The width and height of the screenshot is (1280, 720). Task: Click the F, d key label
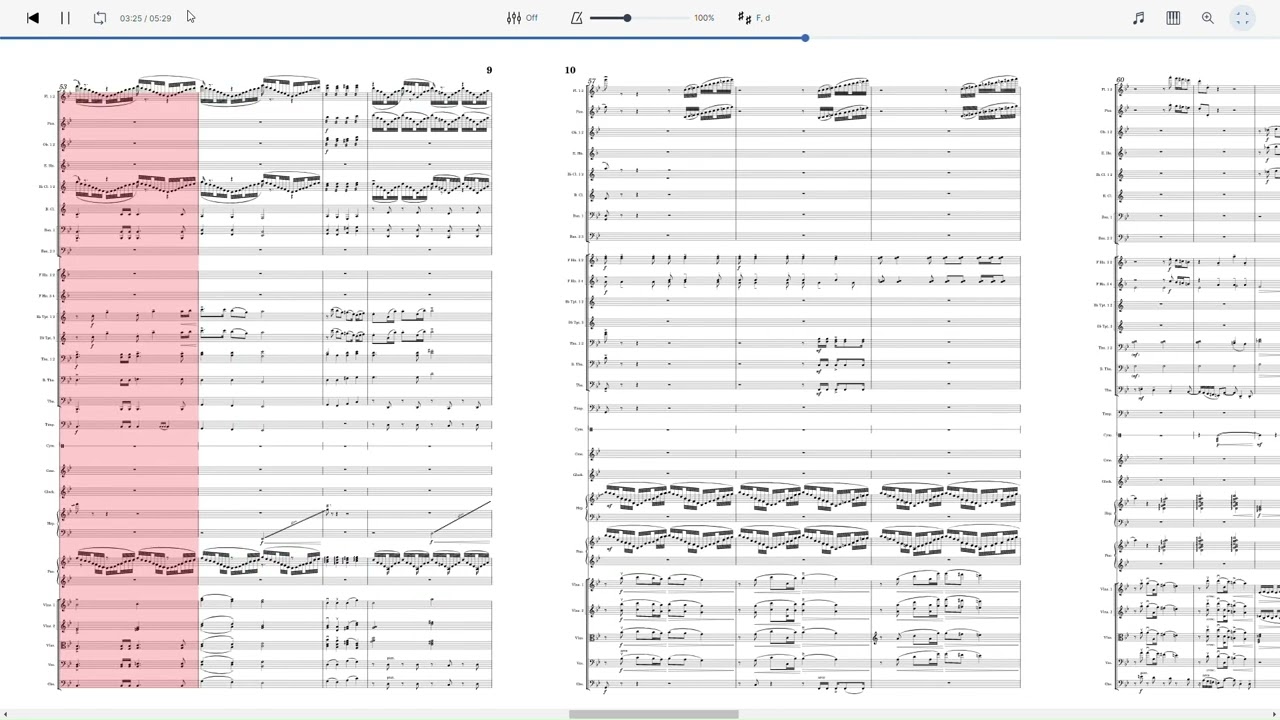(x=763, y=18)
